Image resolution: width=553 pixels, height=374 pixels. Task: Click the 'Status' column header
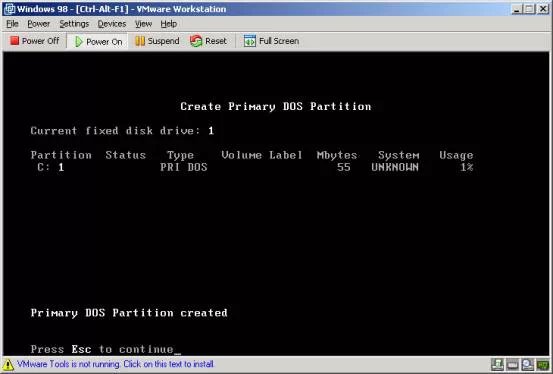click(x=126, y=155)
